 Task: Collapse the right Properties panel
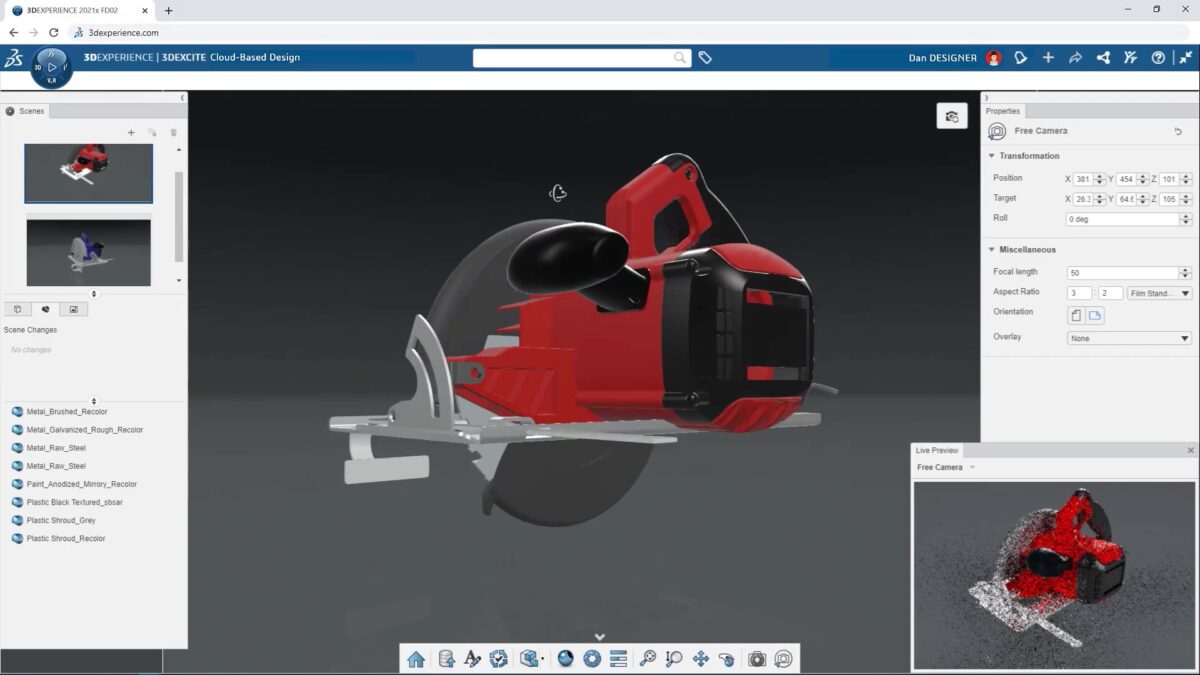(x=987, y=98)
